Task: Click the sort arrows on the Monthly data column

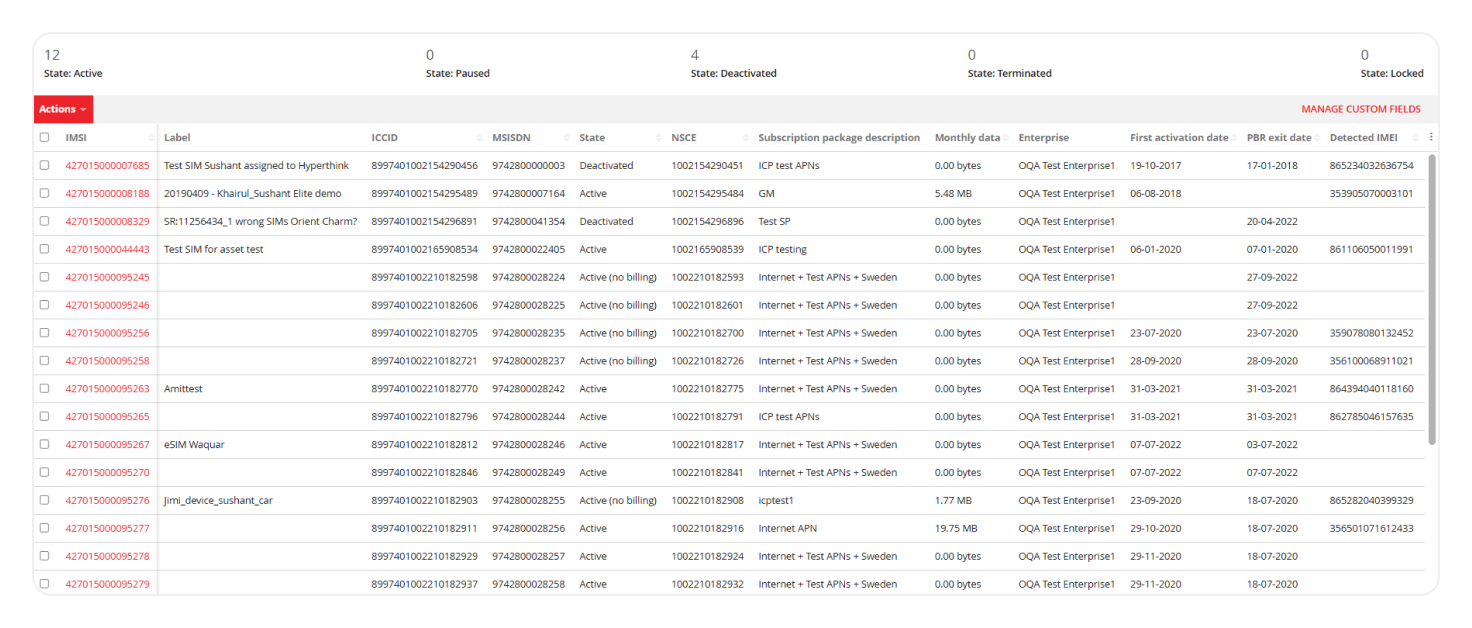Action: tap(1008, 138)
